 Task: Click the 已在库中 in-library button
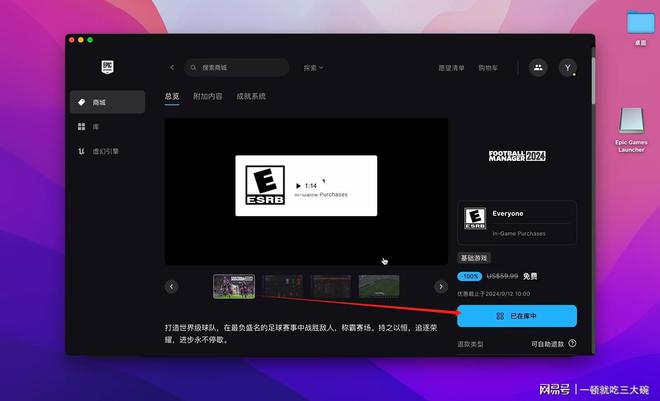point(517,316)
